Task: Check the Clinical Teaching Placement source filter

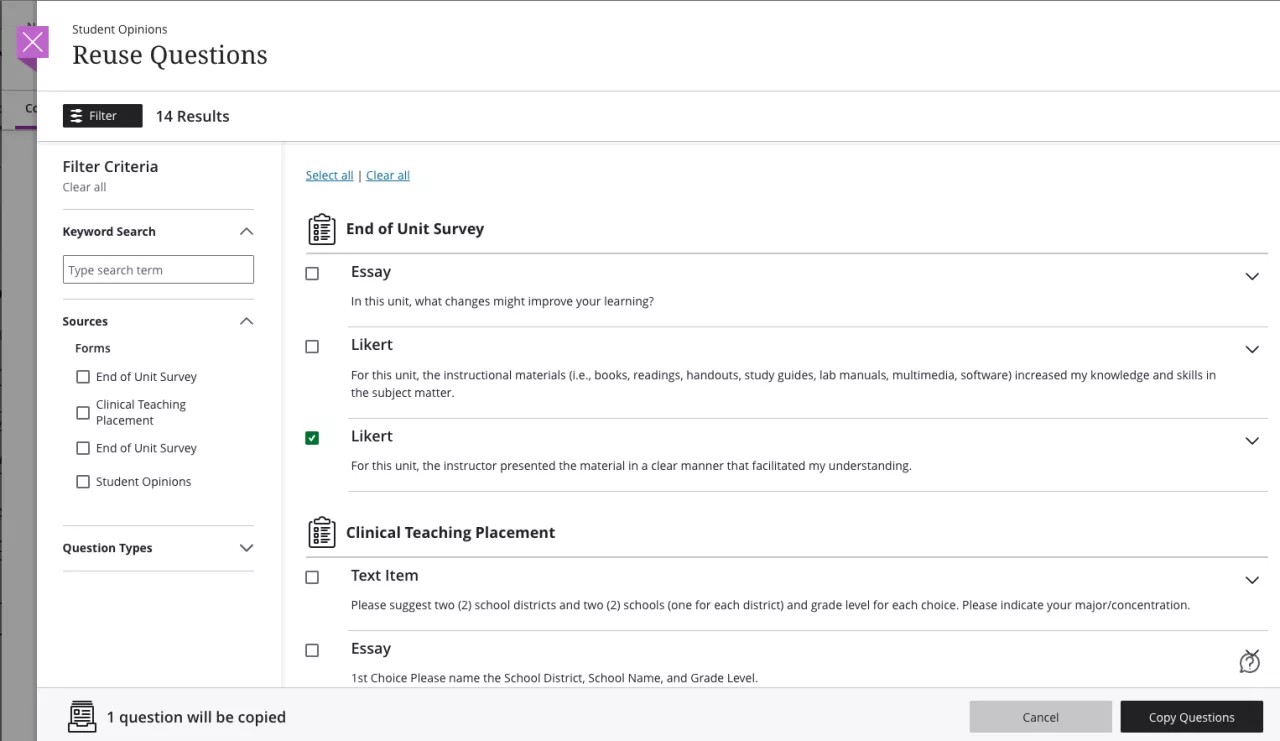Action: pyautogui.click(x=83, y=411)
